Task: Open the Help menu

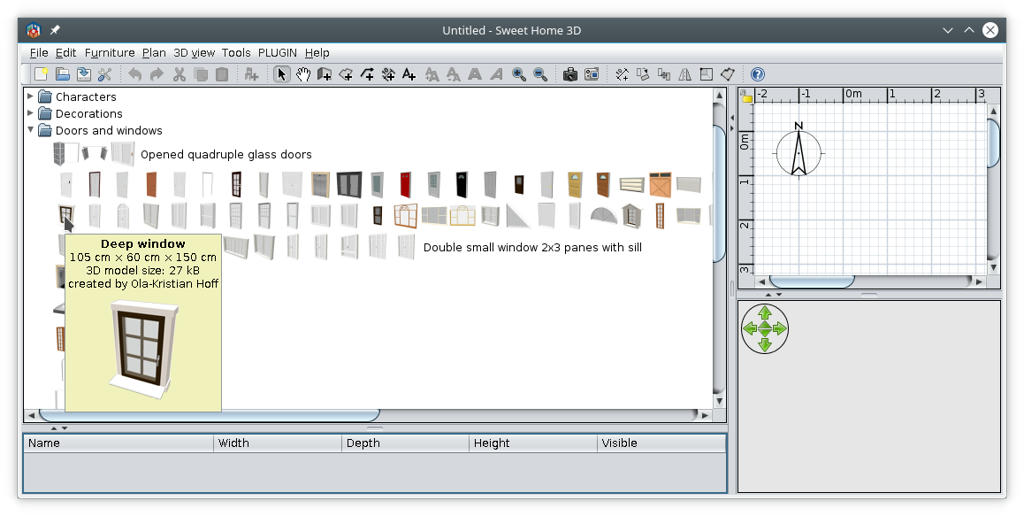Action: click(x=317, y=53)
